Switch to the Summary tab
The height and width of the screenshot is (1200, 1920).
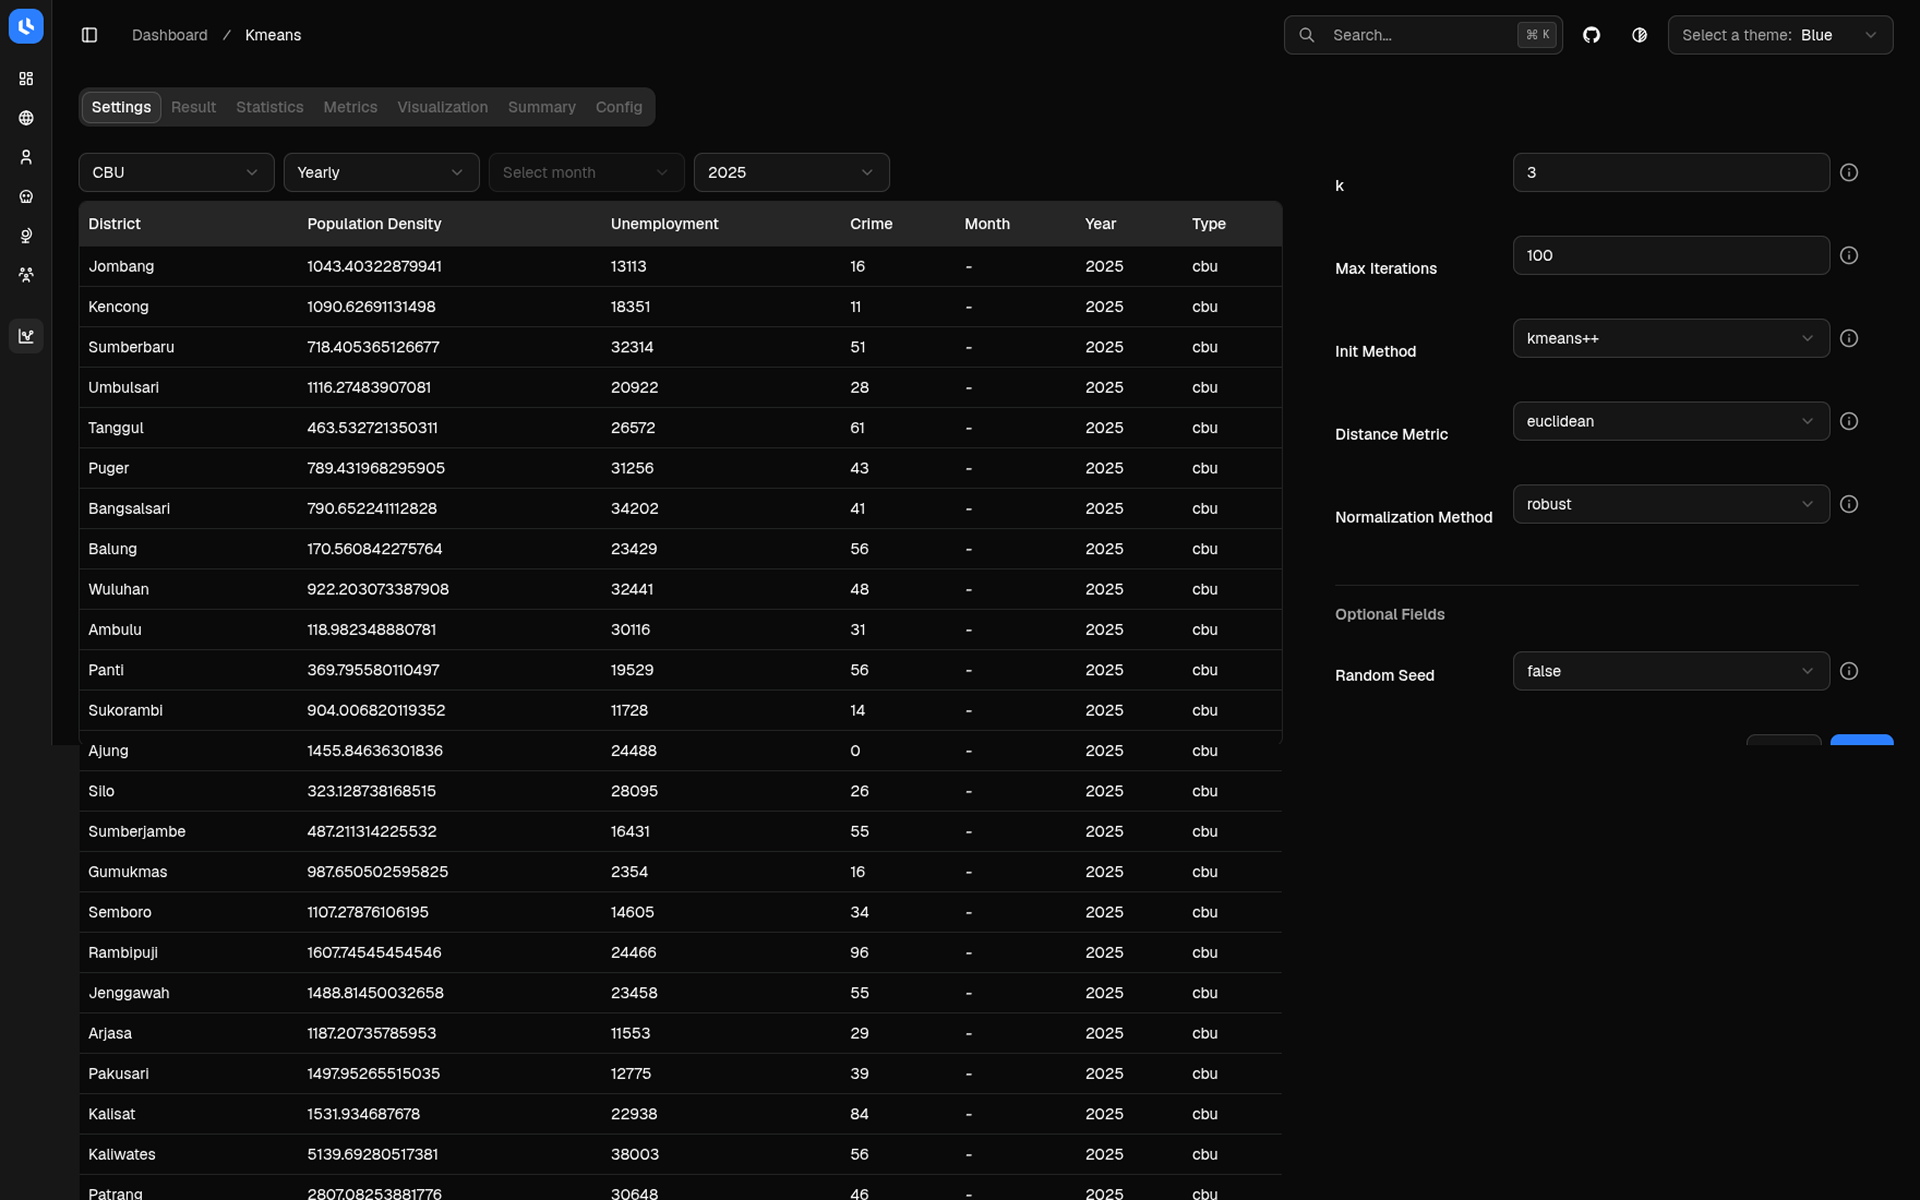pyautogui.click(x=541, y=107)
